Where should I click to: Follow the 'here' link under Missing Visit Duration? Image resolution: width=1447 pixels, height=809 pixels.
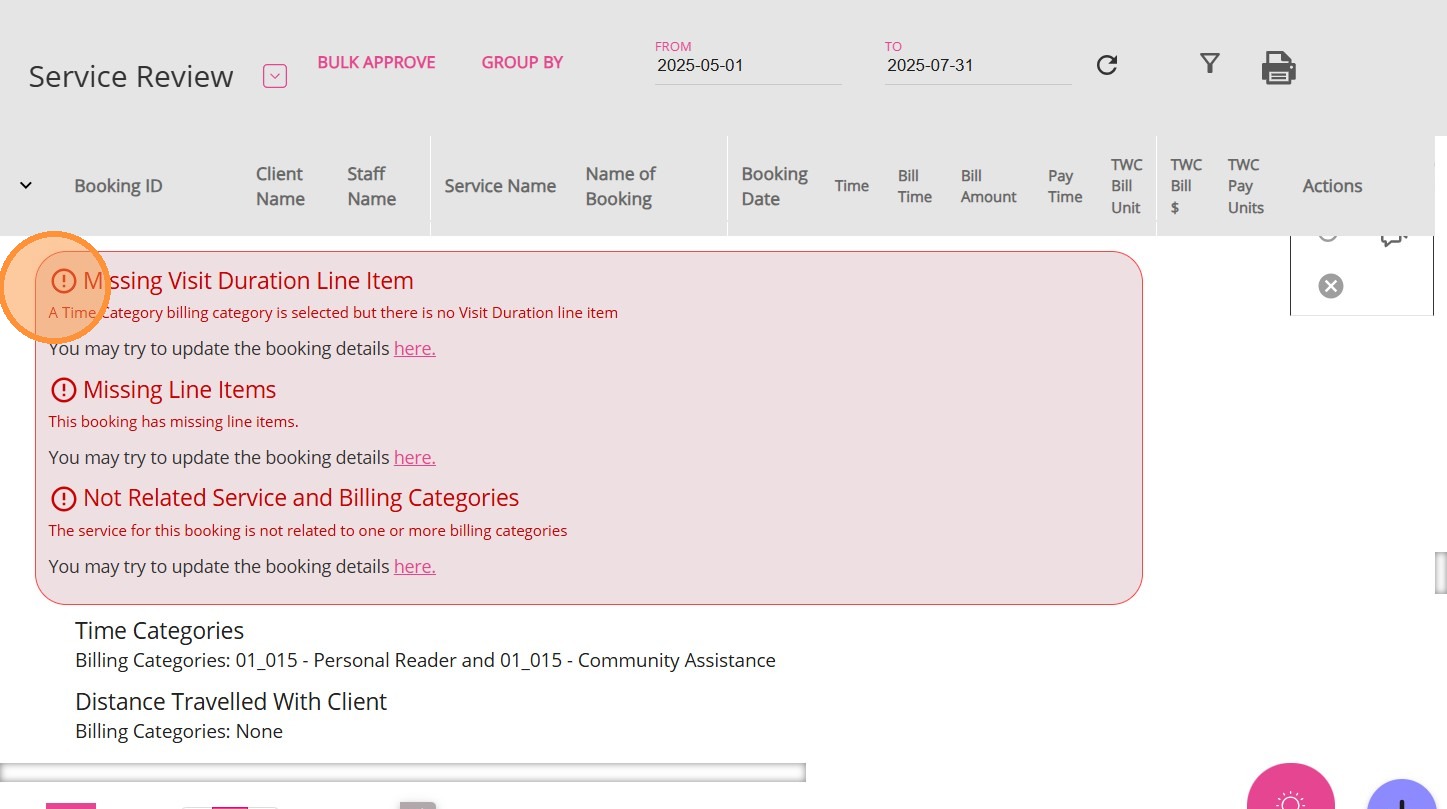414,349
